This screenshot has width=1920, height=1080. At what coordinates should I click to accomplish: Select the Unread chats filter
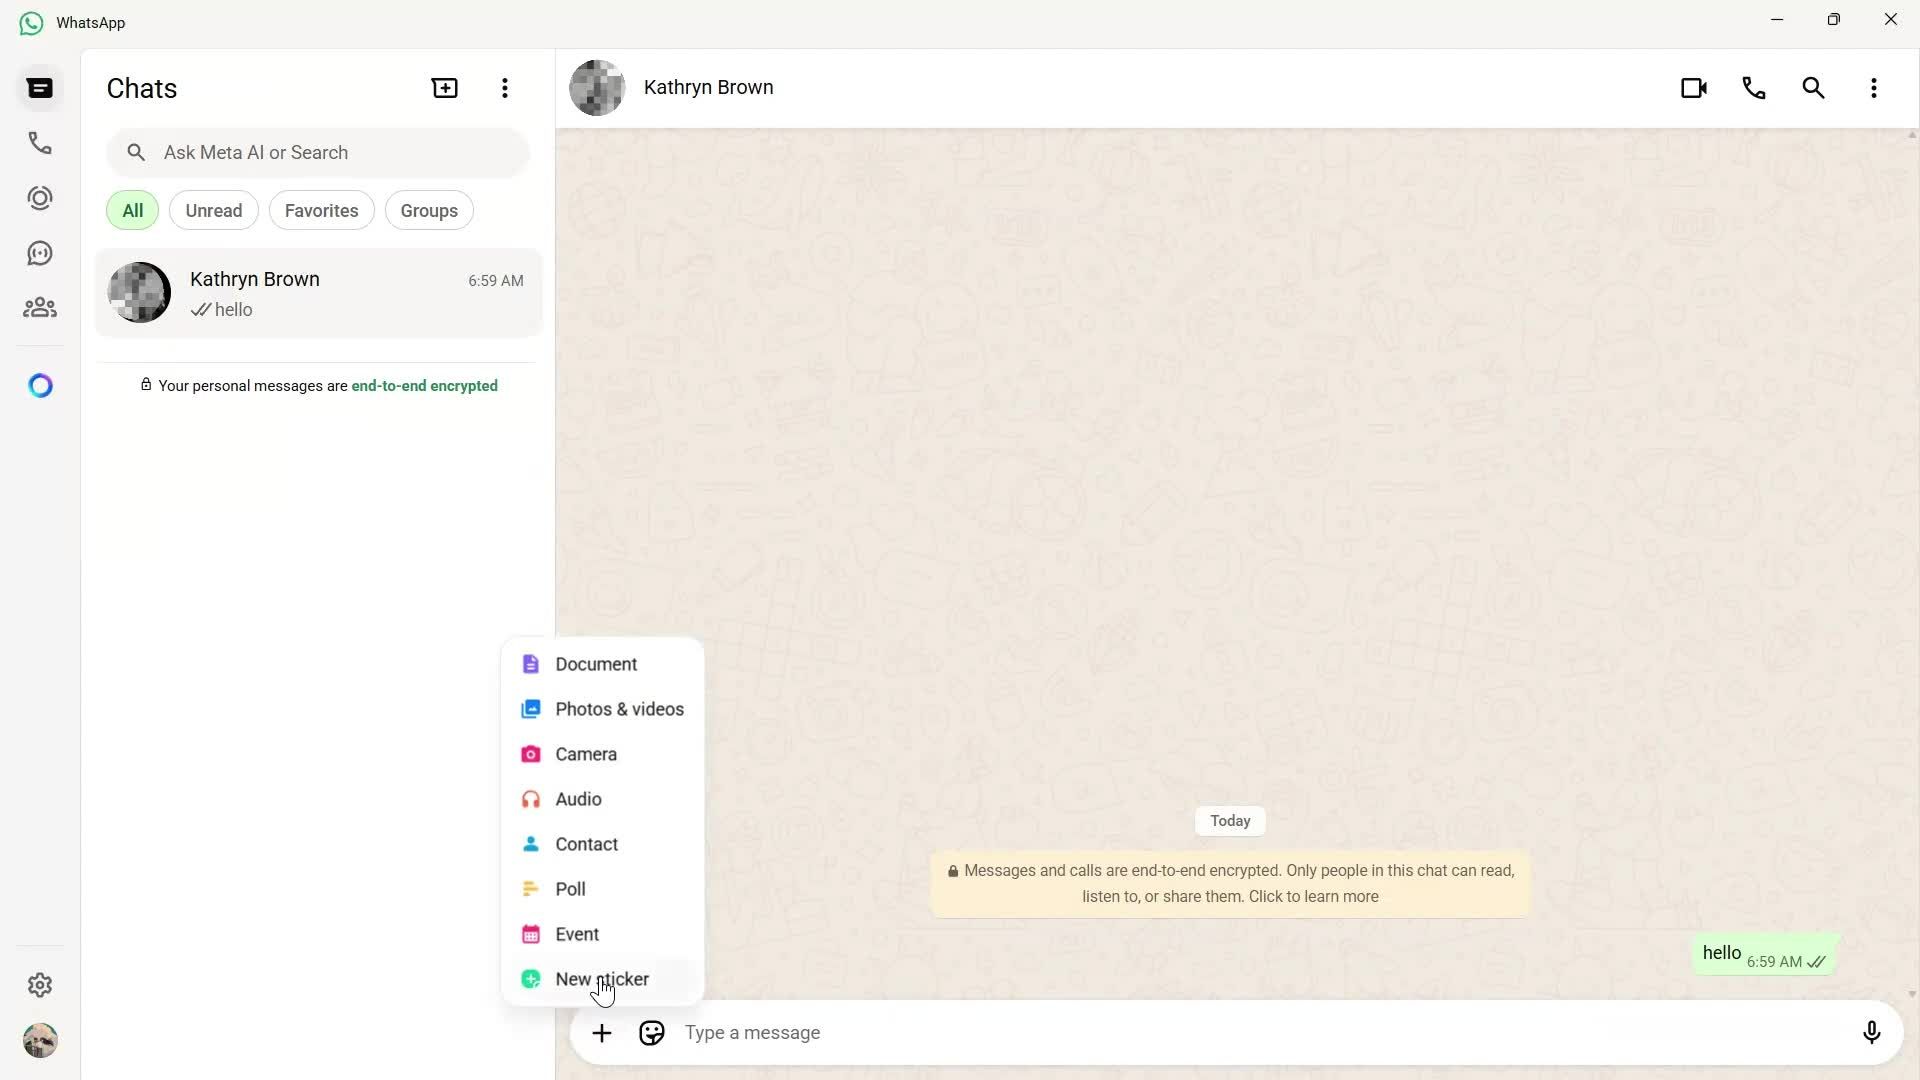click(213, 210)
